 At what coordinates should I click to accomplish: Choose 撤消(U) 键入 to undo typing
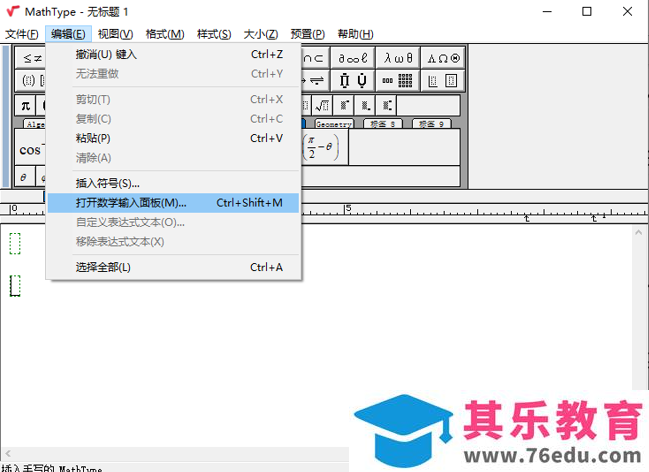coord(173,54)
